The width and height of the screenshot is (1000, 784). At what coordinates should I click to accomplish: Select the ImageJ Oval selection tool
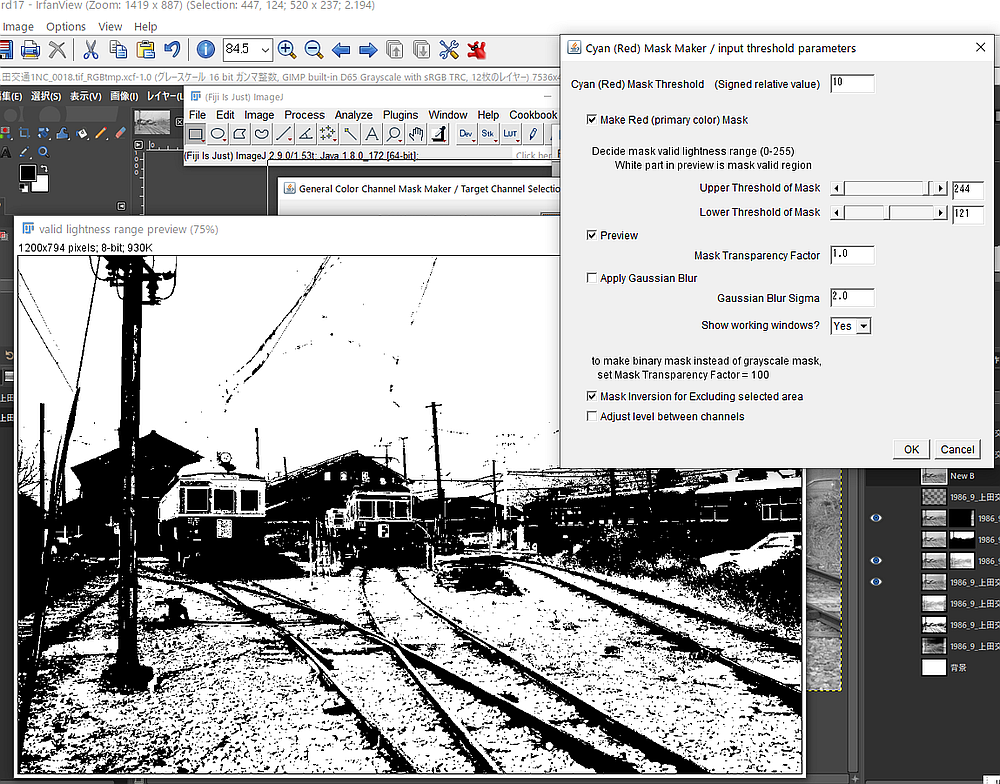tap(218, 134)
